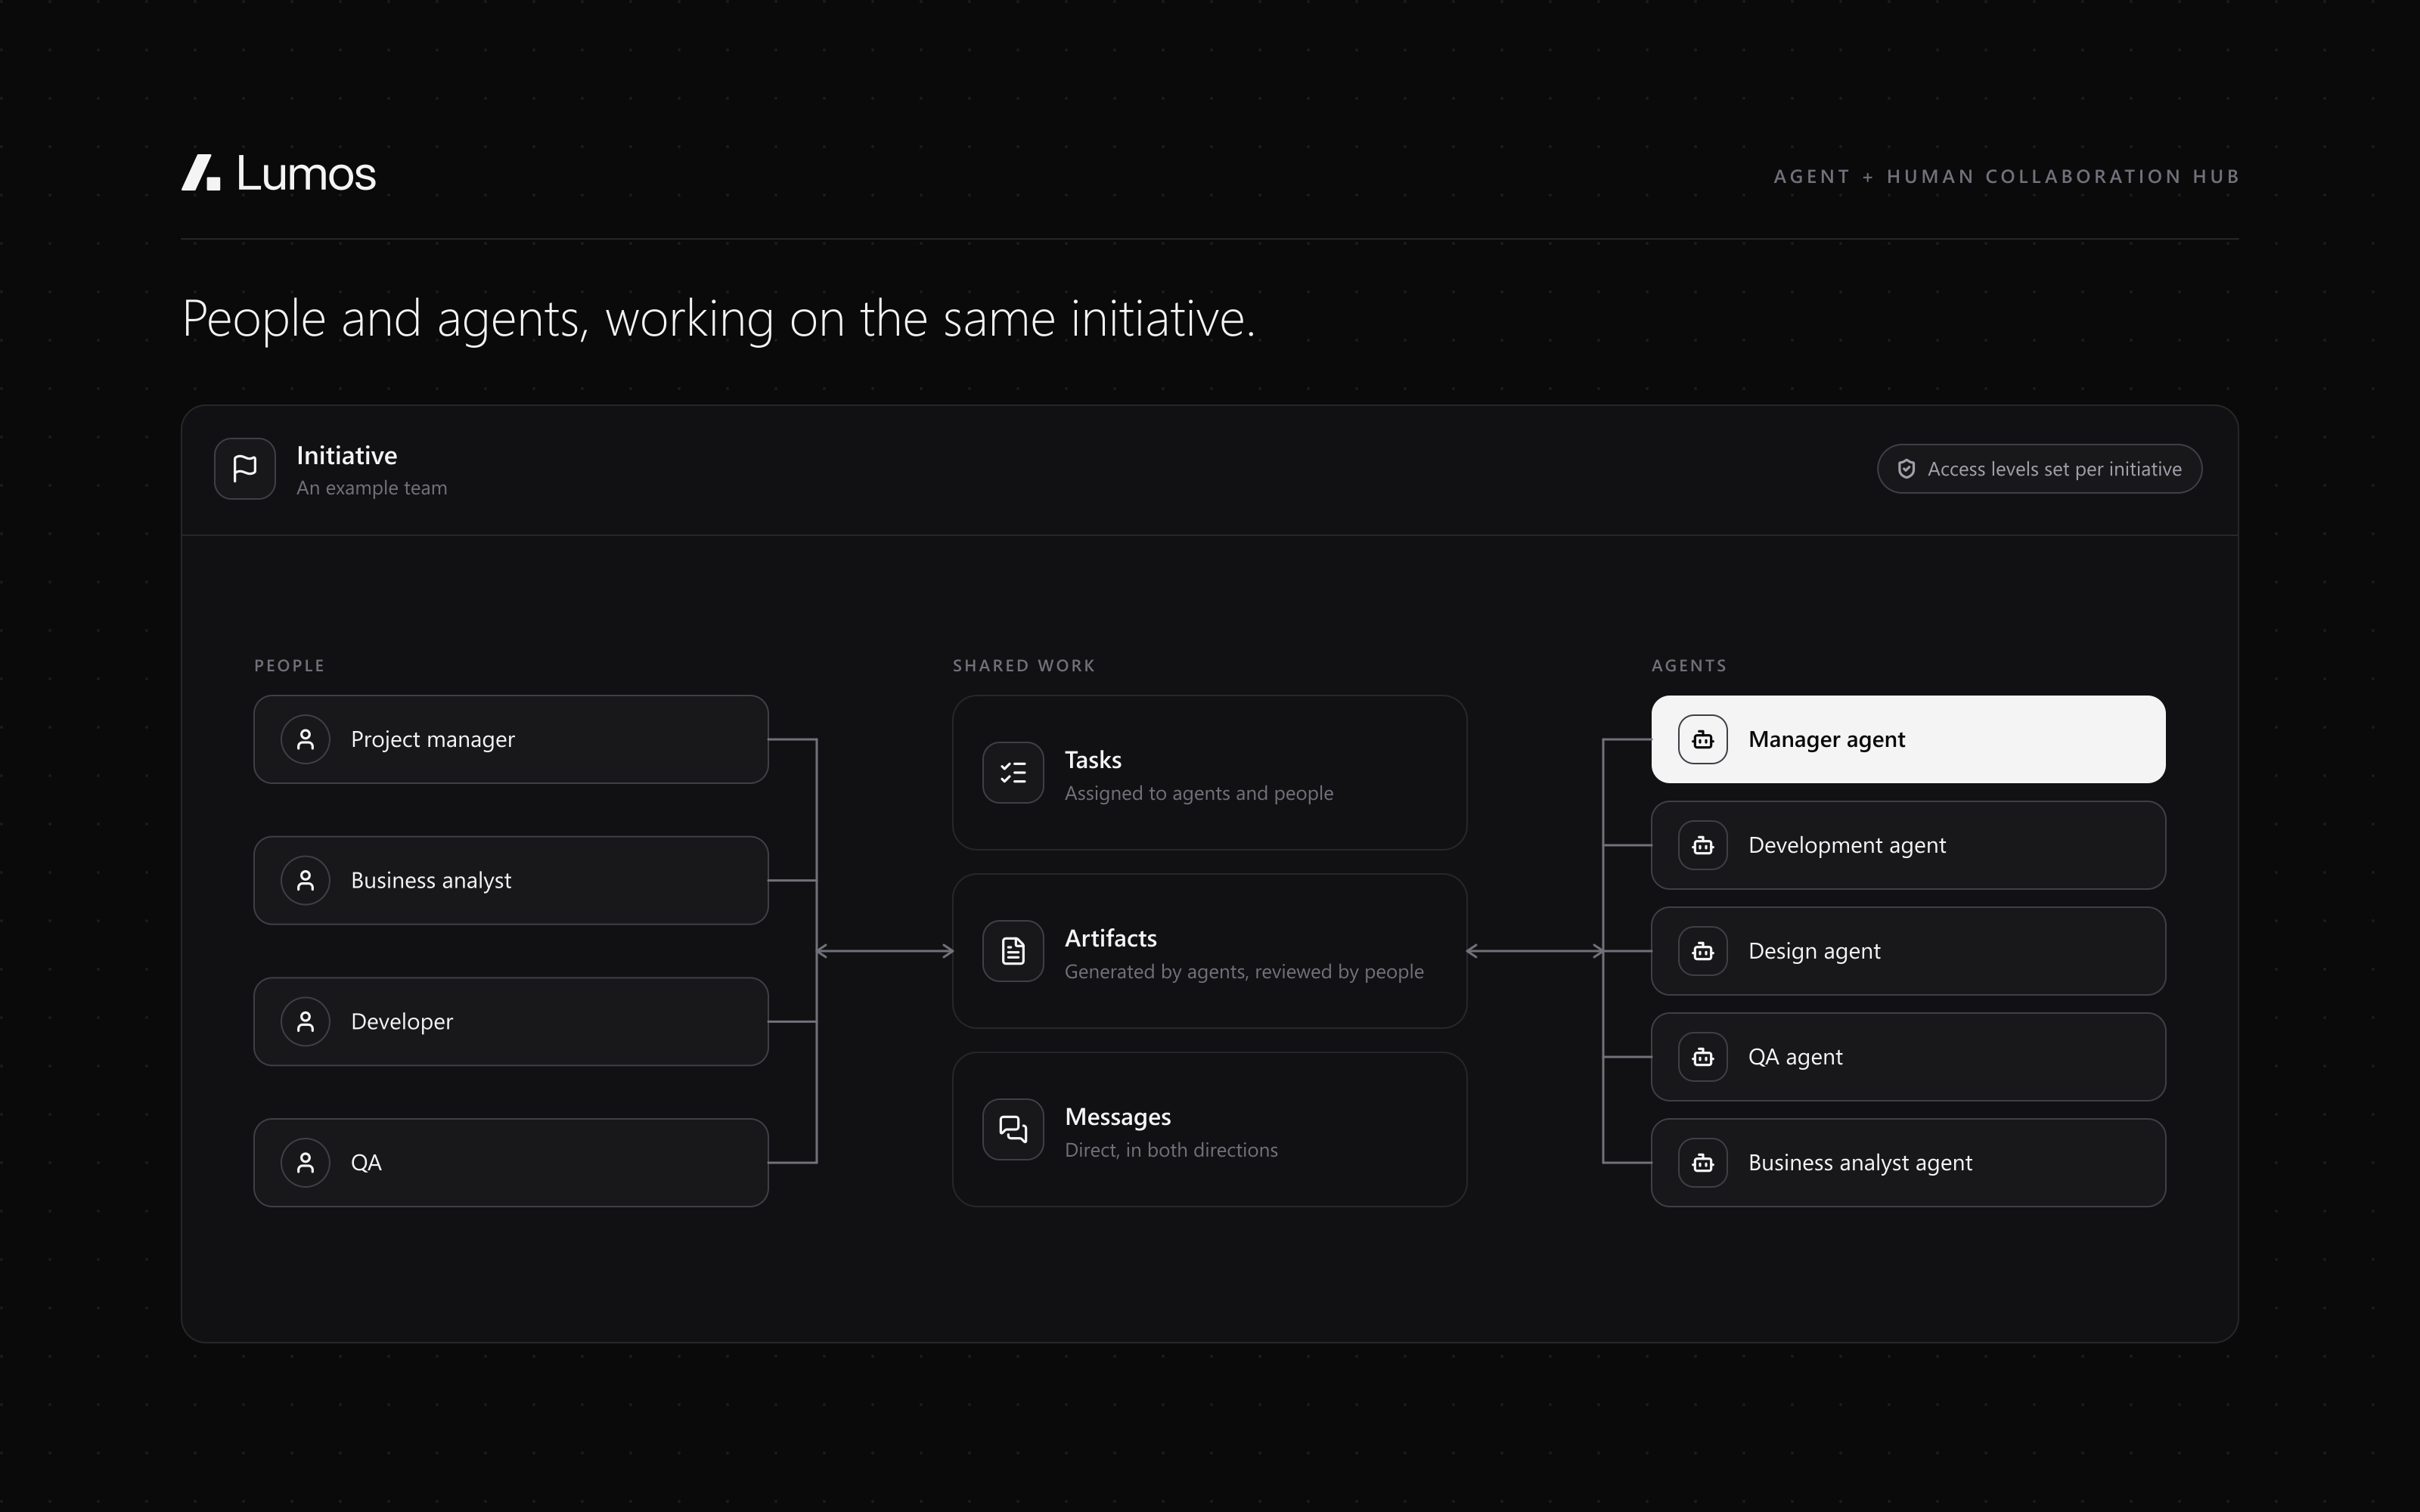Click the Artifacts document icon
This screenshot has height=1512, width=2420.
[x=1013, y=951]
